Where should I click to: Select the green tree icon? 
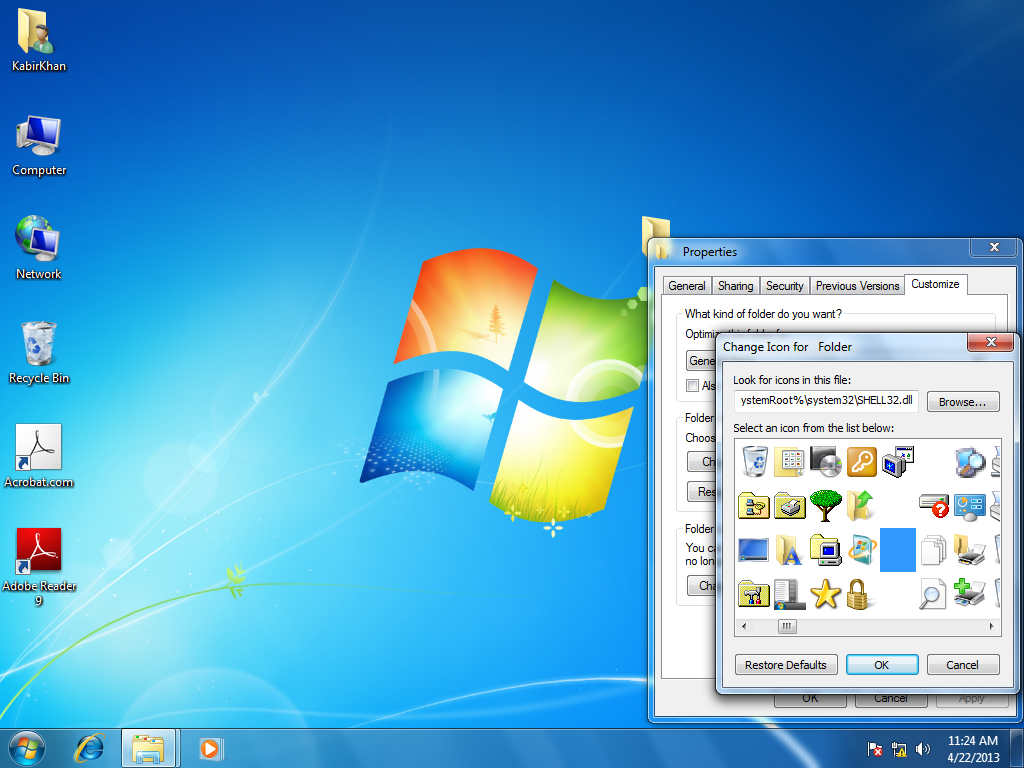825,505
